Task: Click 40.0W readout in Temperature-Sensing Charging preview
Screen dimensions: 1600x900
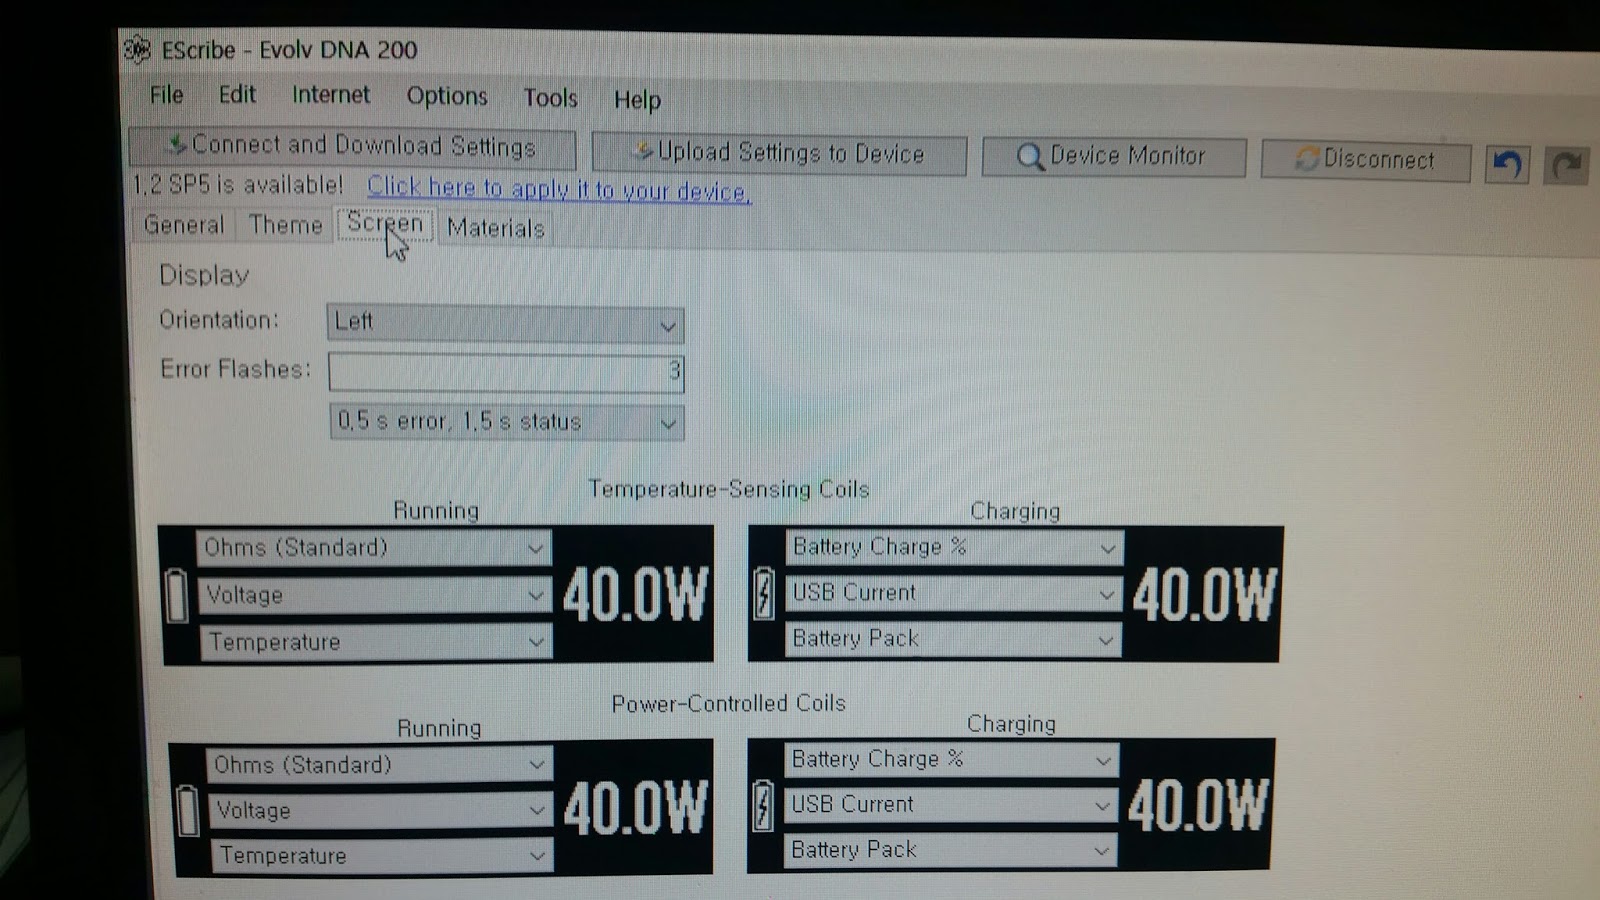Action: pos(1205,595)
